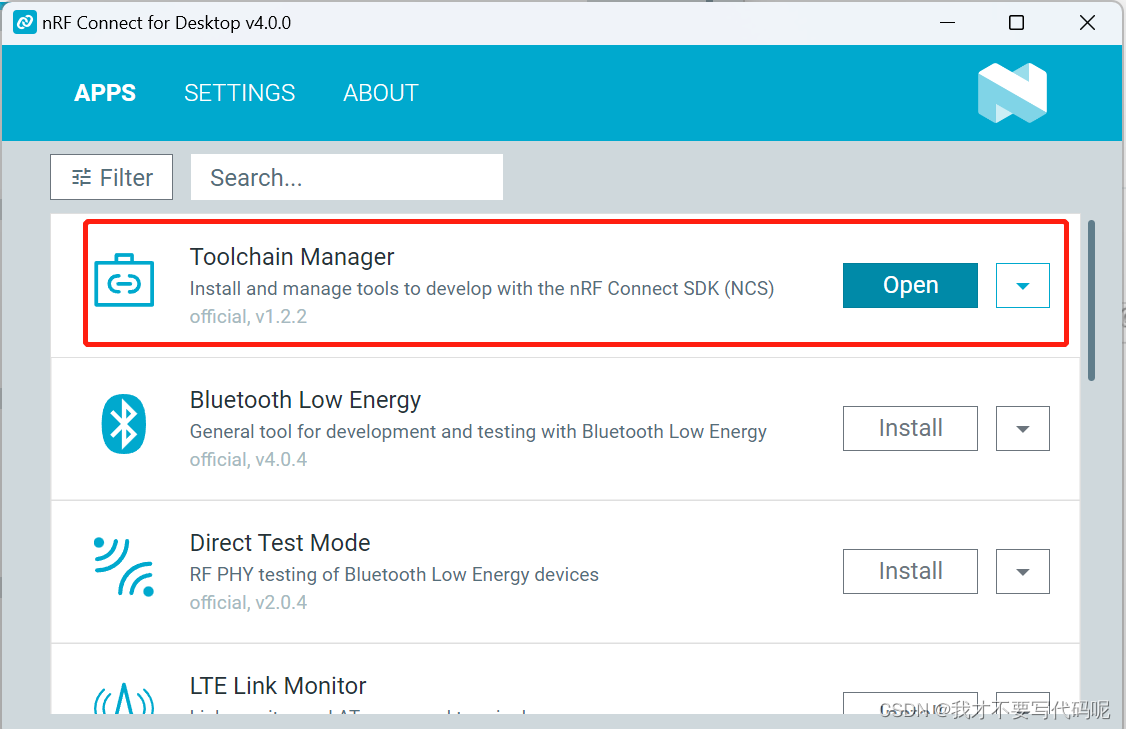Click the Nordic Semiconductor logo
Image resolution: width=1126 pixels, height=729 pixels.
1013,93
